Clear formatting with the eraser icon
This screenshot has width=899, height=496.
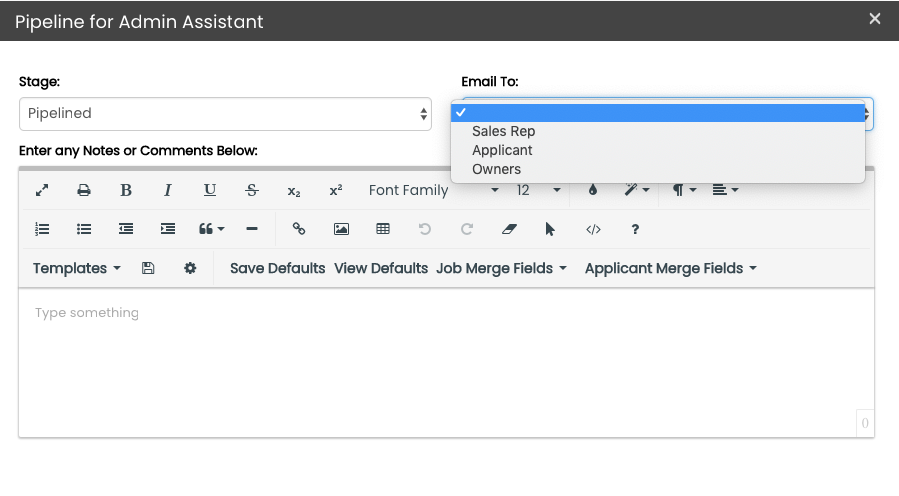(x=509, y=229)
